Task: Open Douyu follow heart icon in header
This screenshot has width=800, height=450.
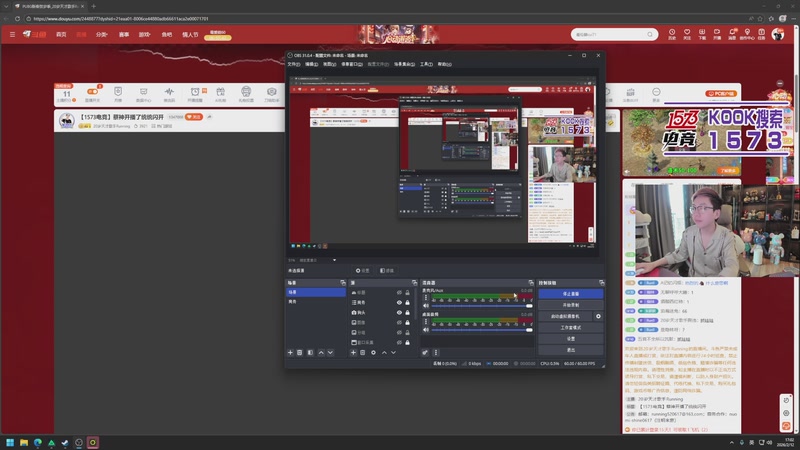Action: 687,34
